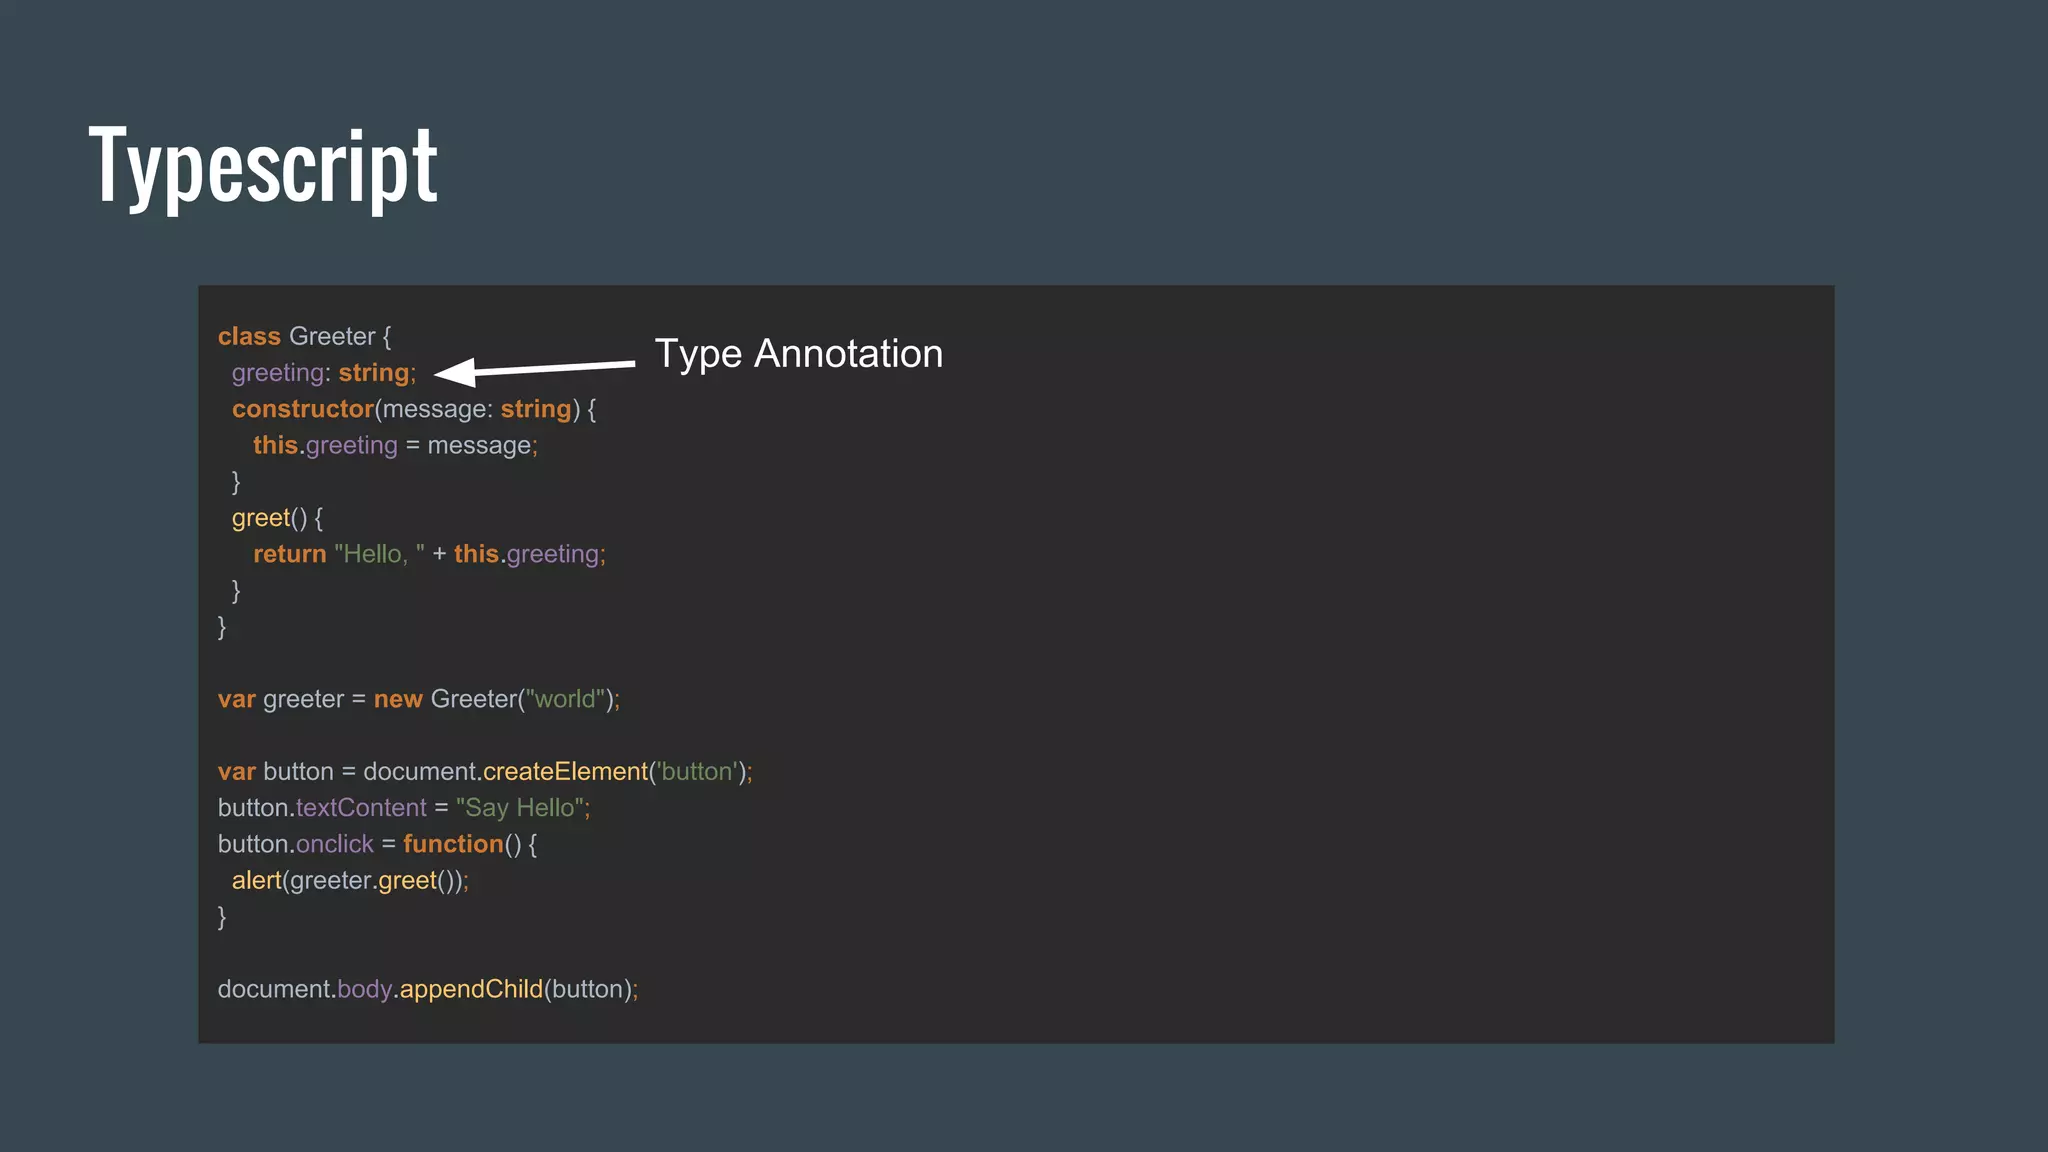Click the 'return "Hello, " + this.greeting;' line

pyautogui.click(x=429, y=554)
